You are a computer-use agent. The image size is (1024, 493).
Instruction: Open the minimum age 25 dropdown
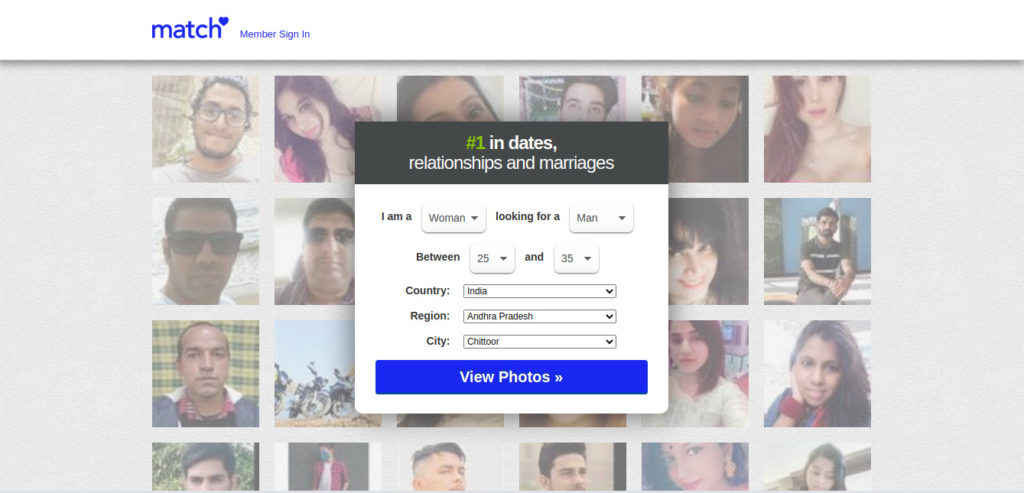[492, 259]
